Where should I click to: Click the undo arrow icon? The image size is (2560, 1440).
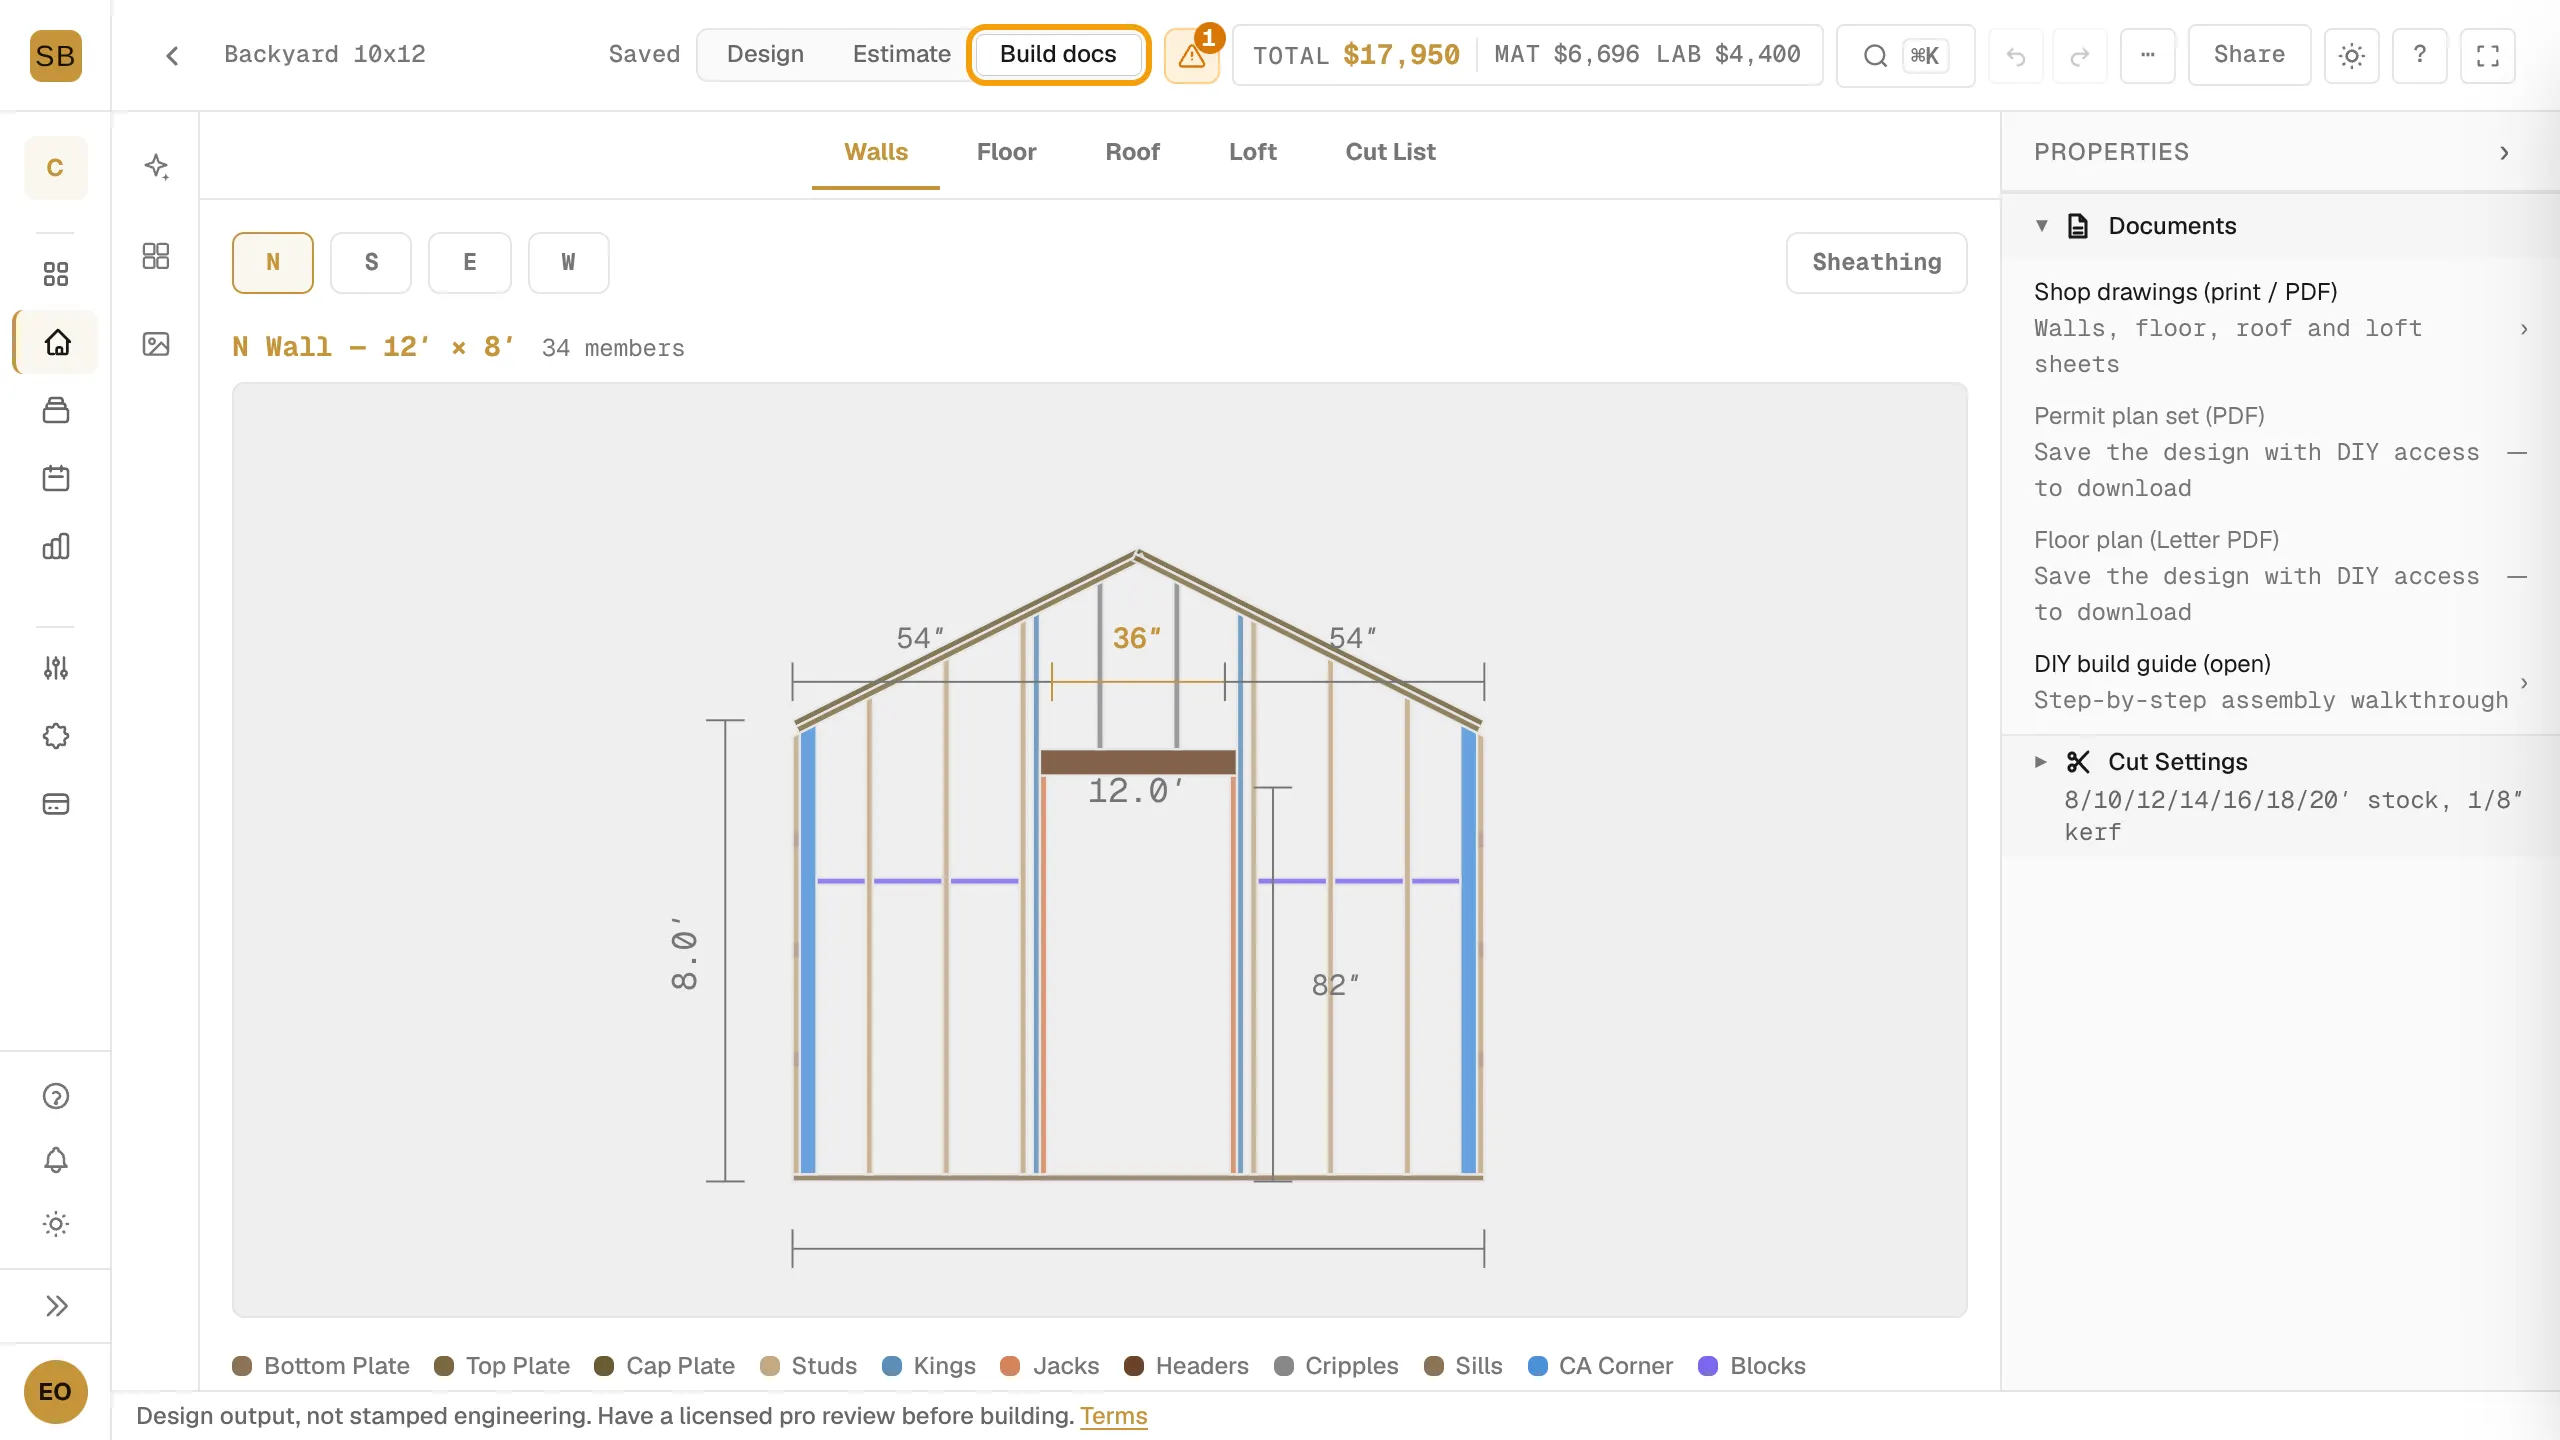click(2016, 56)
